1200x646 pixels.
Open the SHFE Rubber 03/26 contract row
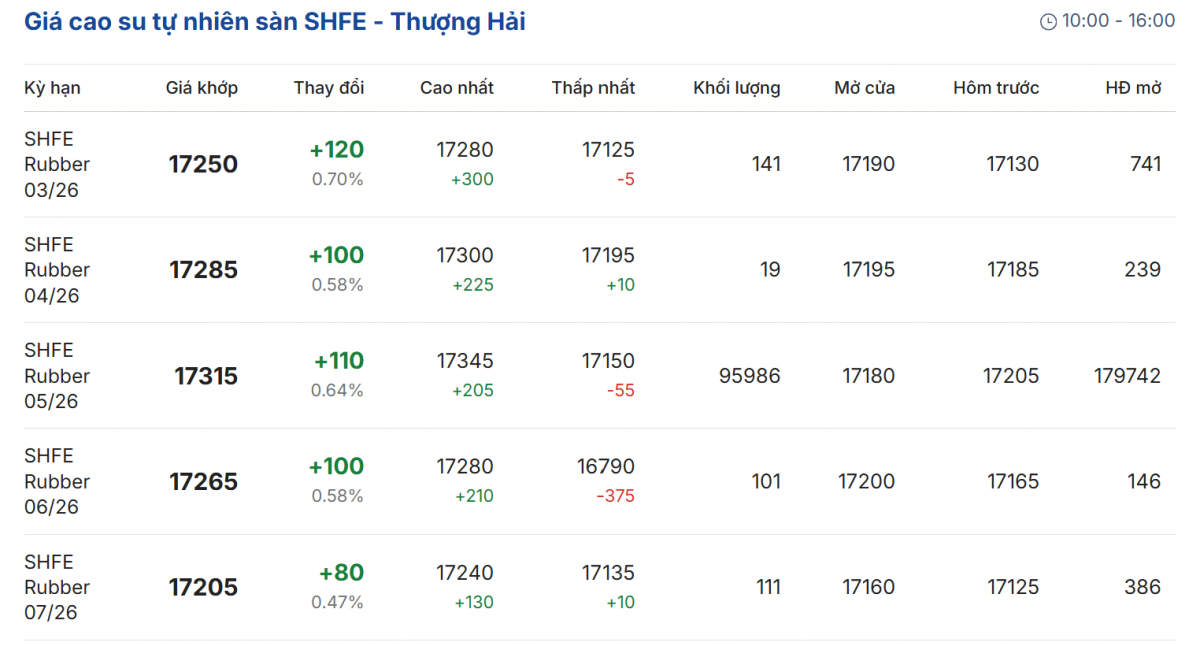click(57, 164)
